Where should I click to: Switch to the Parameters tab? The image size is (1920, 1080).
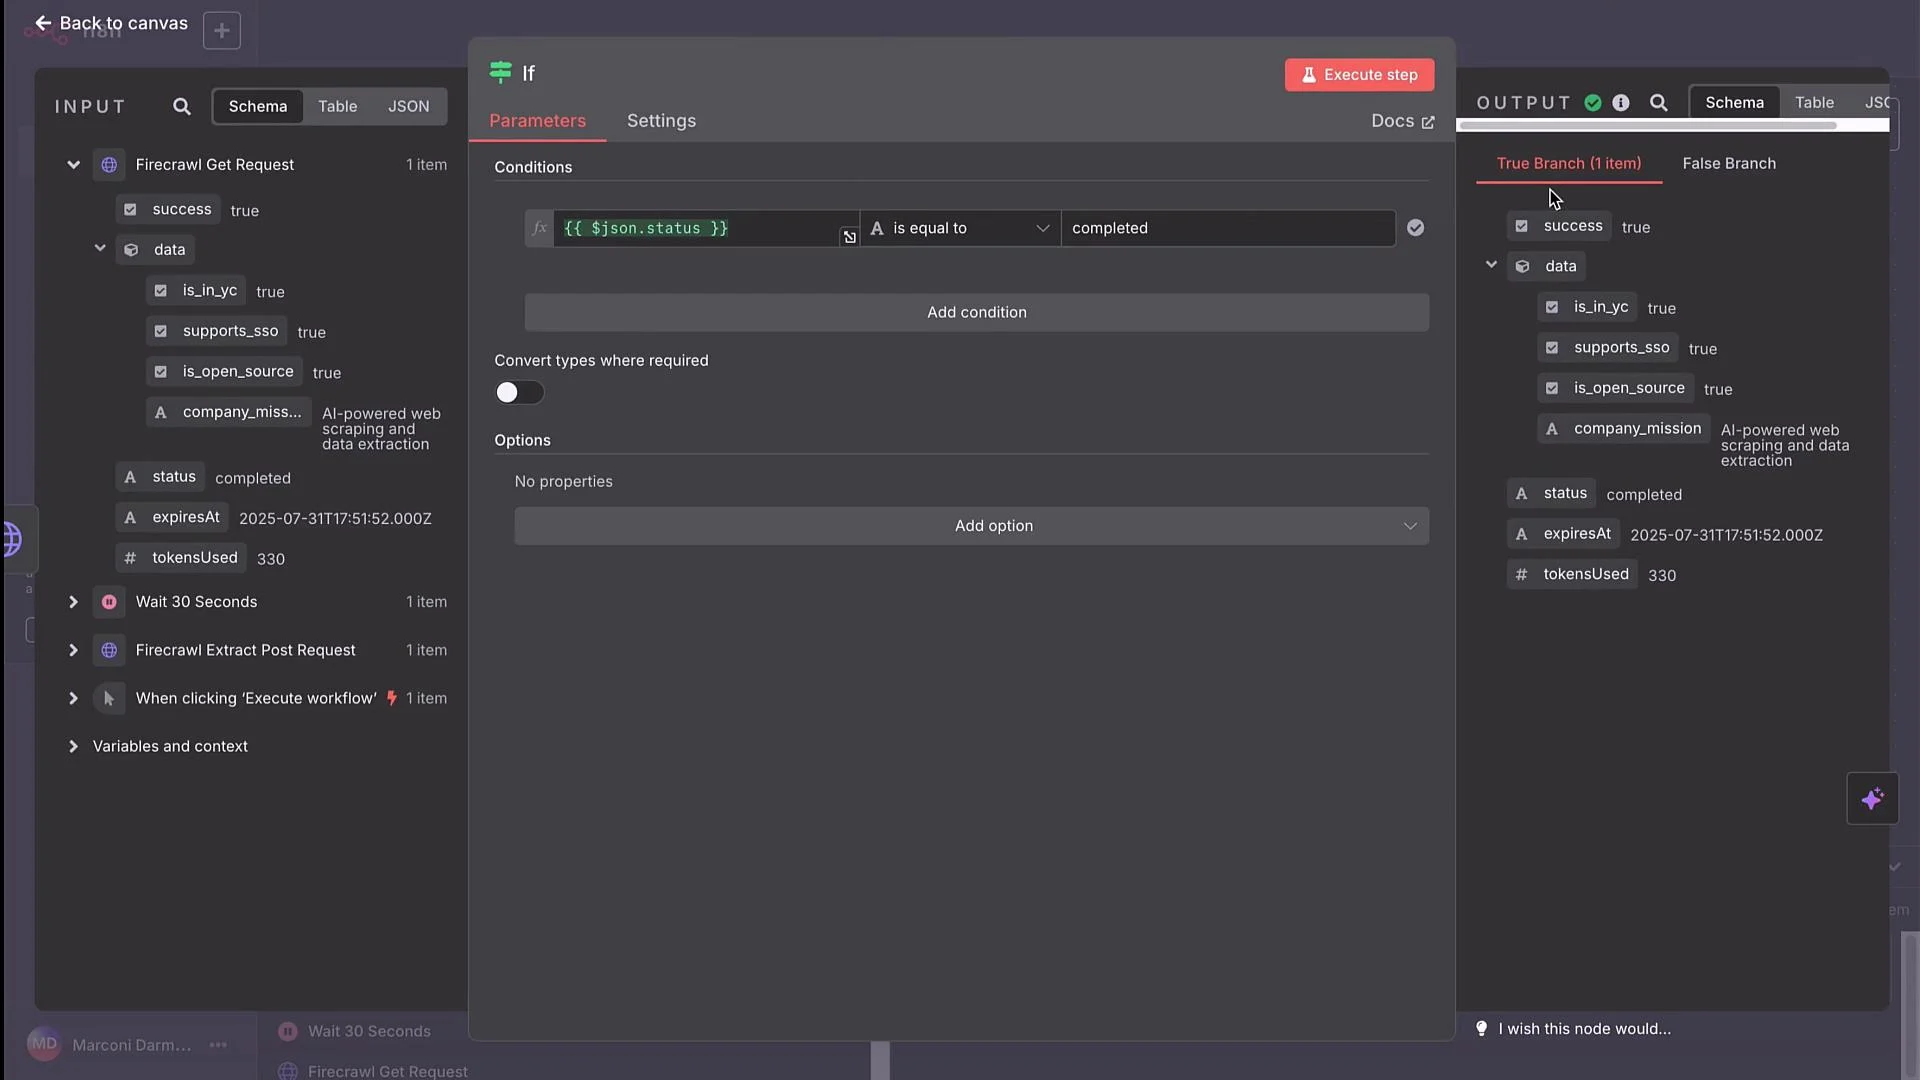(537, 121)
